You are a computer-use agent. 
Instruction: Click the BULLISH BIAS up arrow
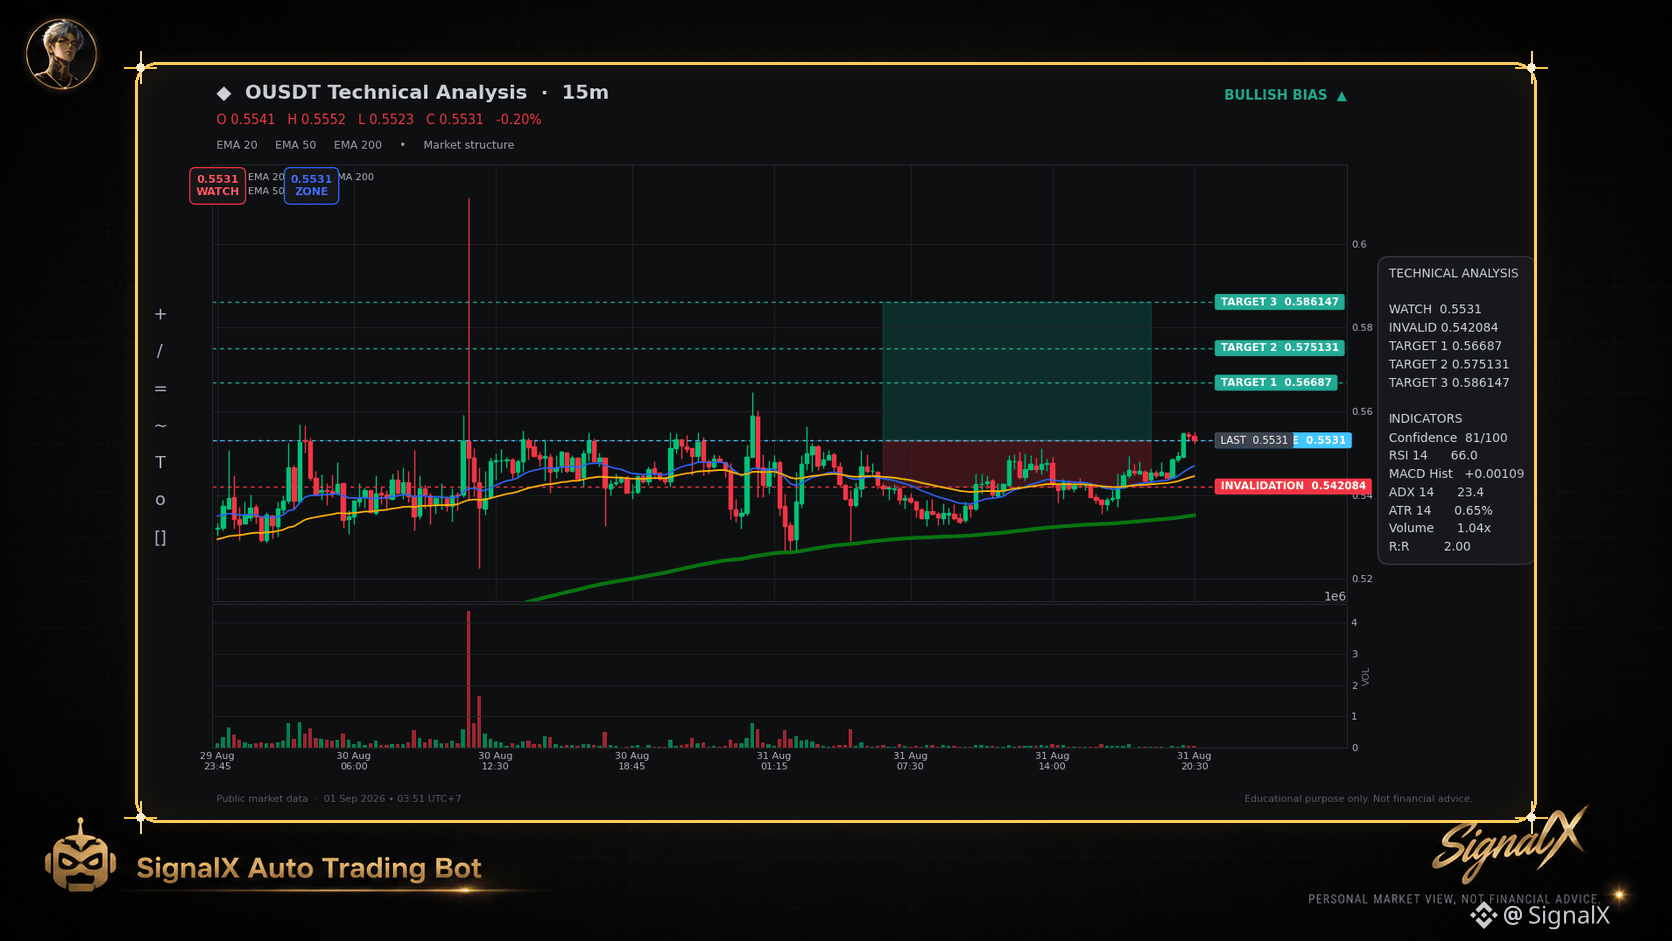pyautogui.click(x=1341, y=96)
